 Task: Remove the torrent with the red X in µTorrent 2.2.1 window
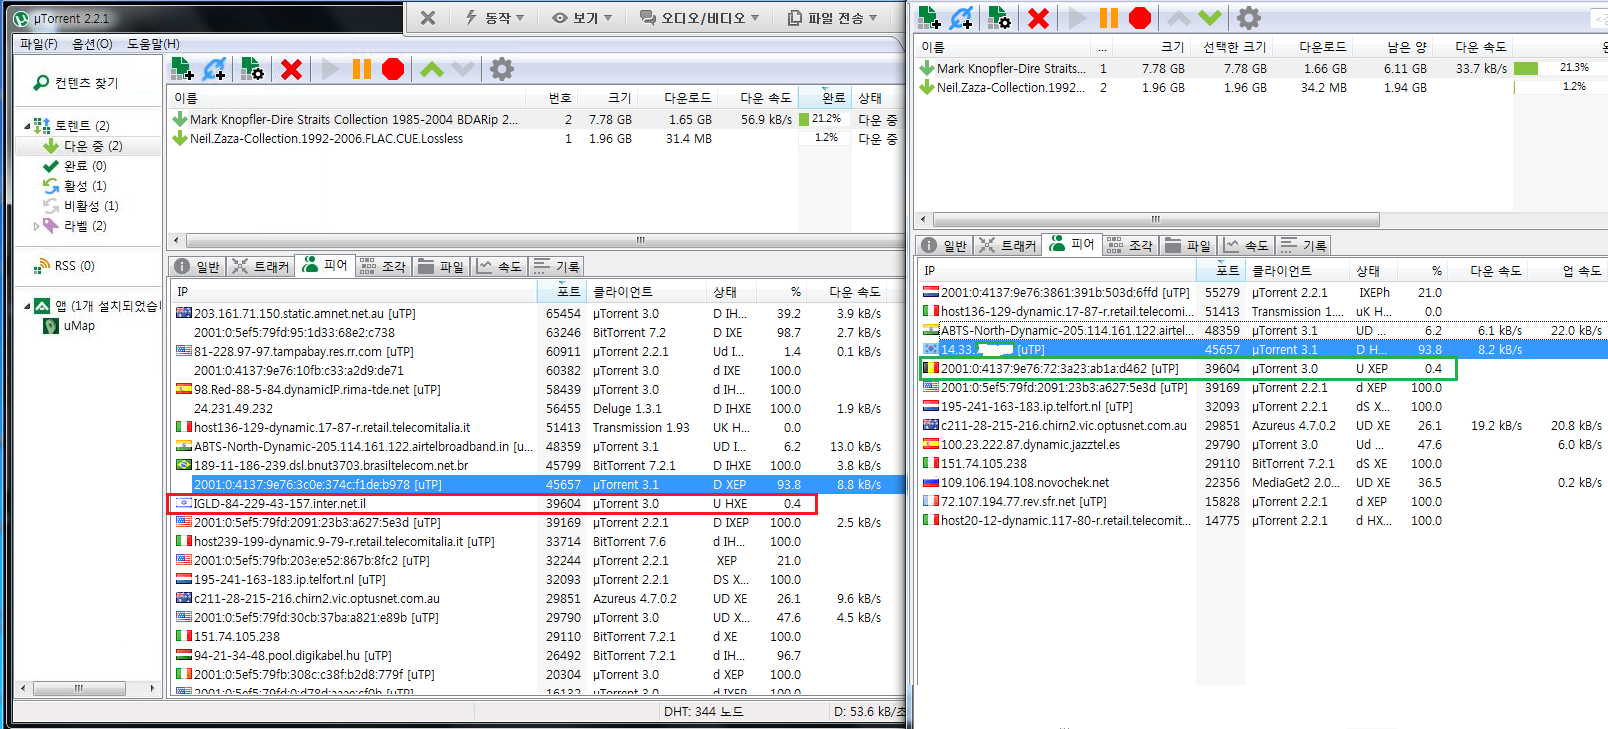(x=291, y=69)
